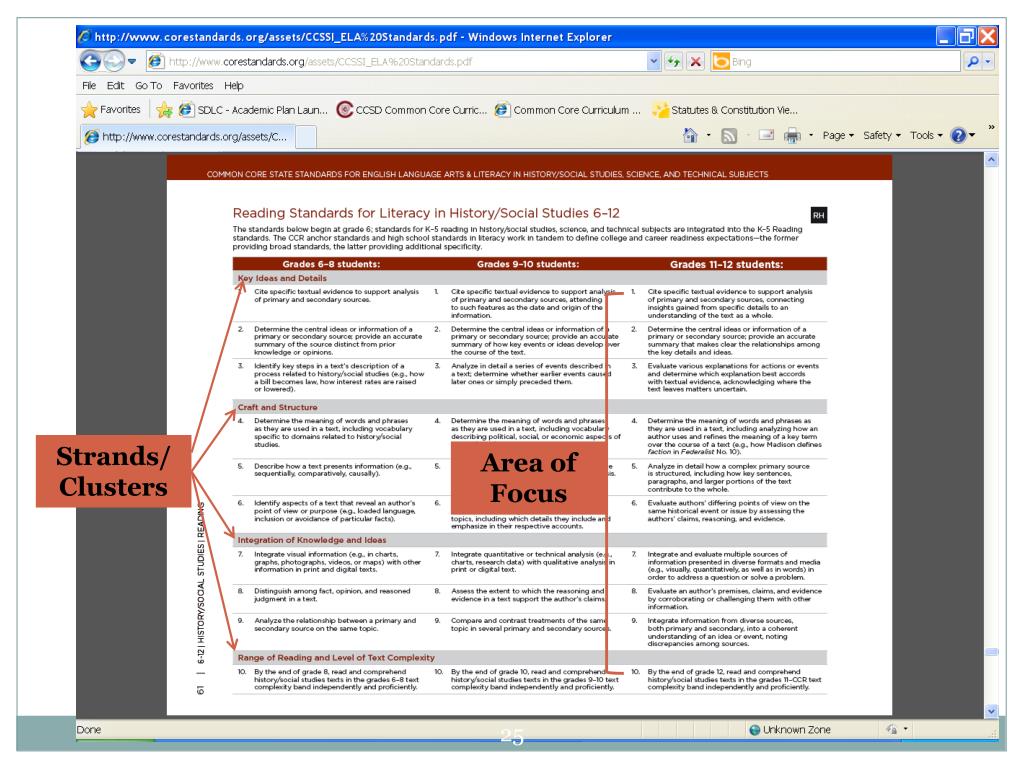Viewport: 1024px width, 768px height.
Task: Open the Common Core Curriculum favorite link
Action: (x=568, y=110)
